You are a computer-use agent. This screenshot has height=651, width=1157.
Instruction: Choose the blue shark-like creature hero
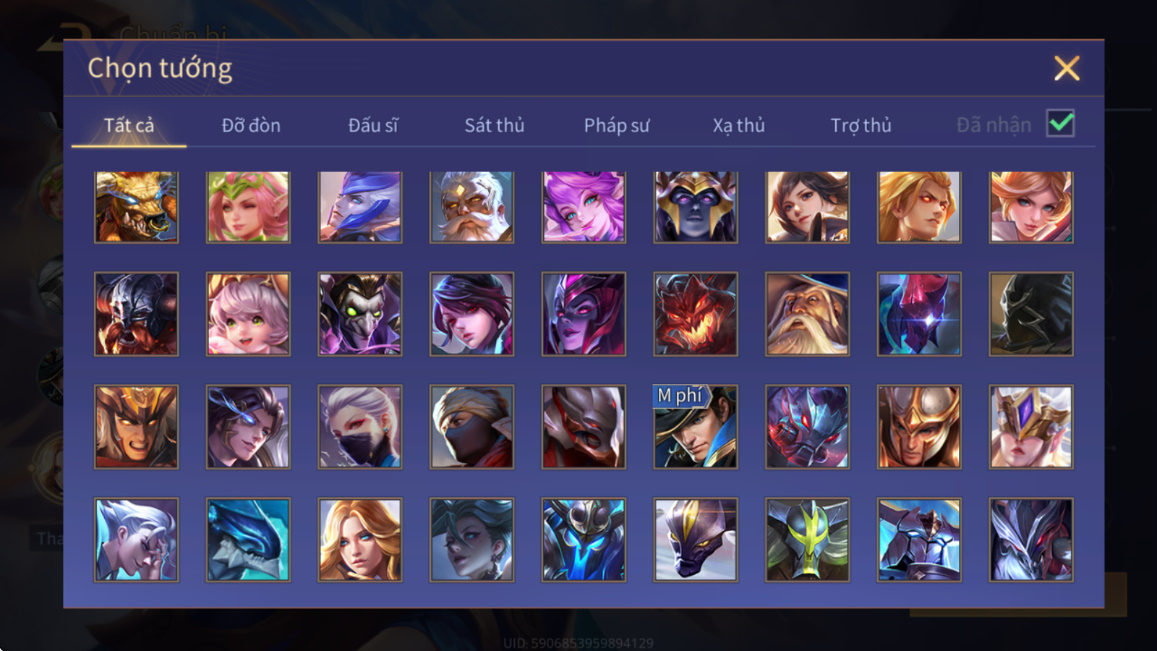pyautogui.click(x=248, y=540)
